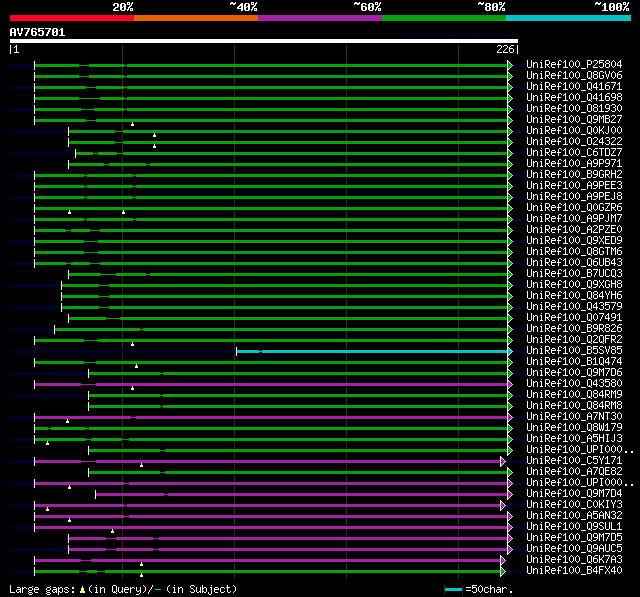Click the purple arrowhead ending the C5Y171 alignment
This screenshot has height=597, width=640.
pyautogui.click(x=503, y=462)
